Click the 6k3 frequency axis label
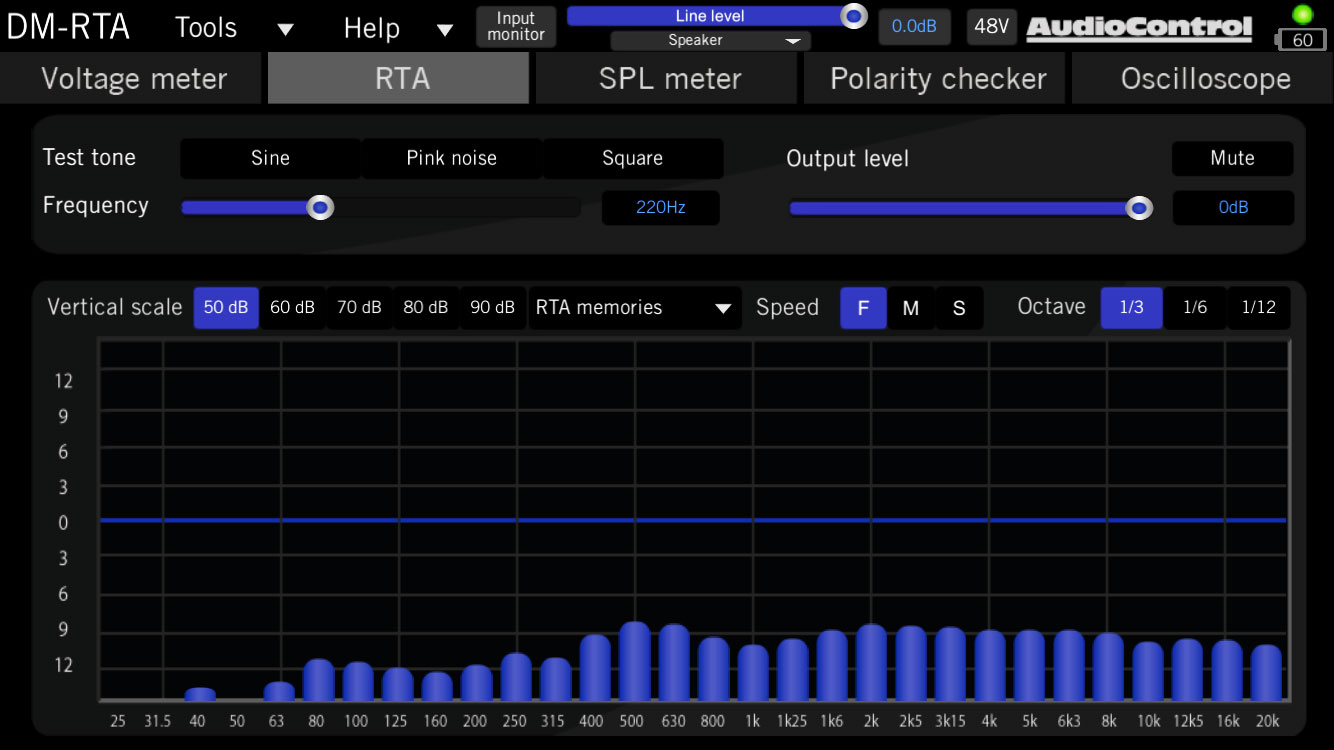The height and width of the screenshot is (750, 1334). [1069, 721]
